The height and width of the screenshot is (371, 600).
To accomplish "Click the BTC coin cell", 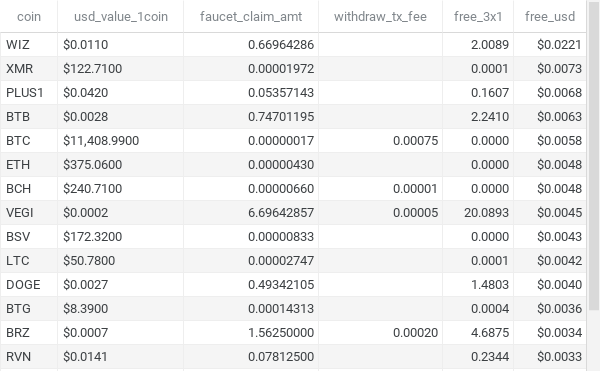I will tap(29, 141).
